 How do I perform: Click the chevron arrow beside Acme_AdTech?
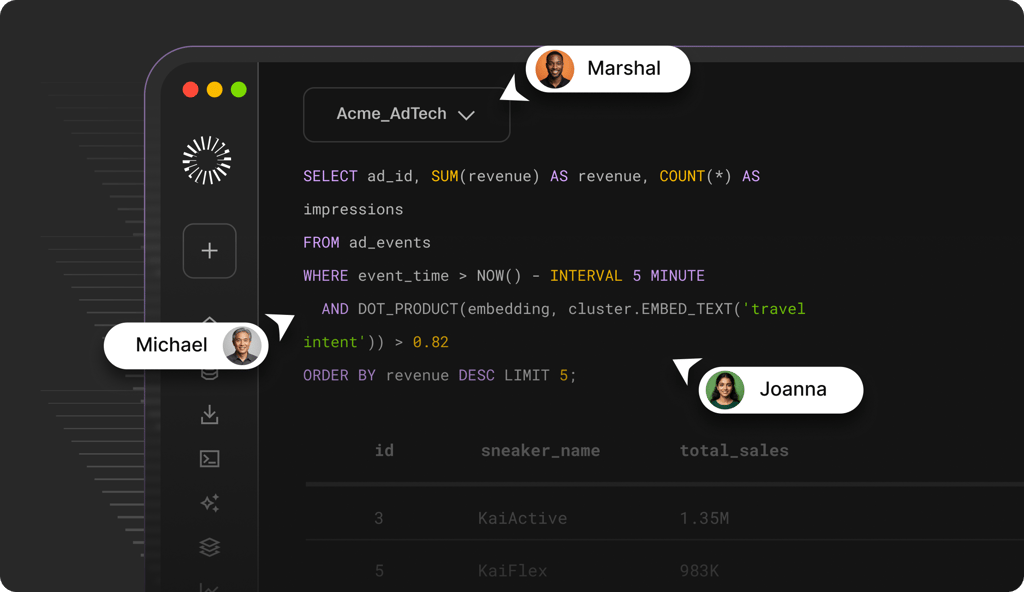pyautogui.click(x=466, y=115)
